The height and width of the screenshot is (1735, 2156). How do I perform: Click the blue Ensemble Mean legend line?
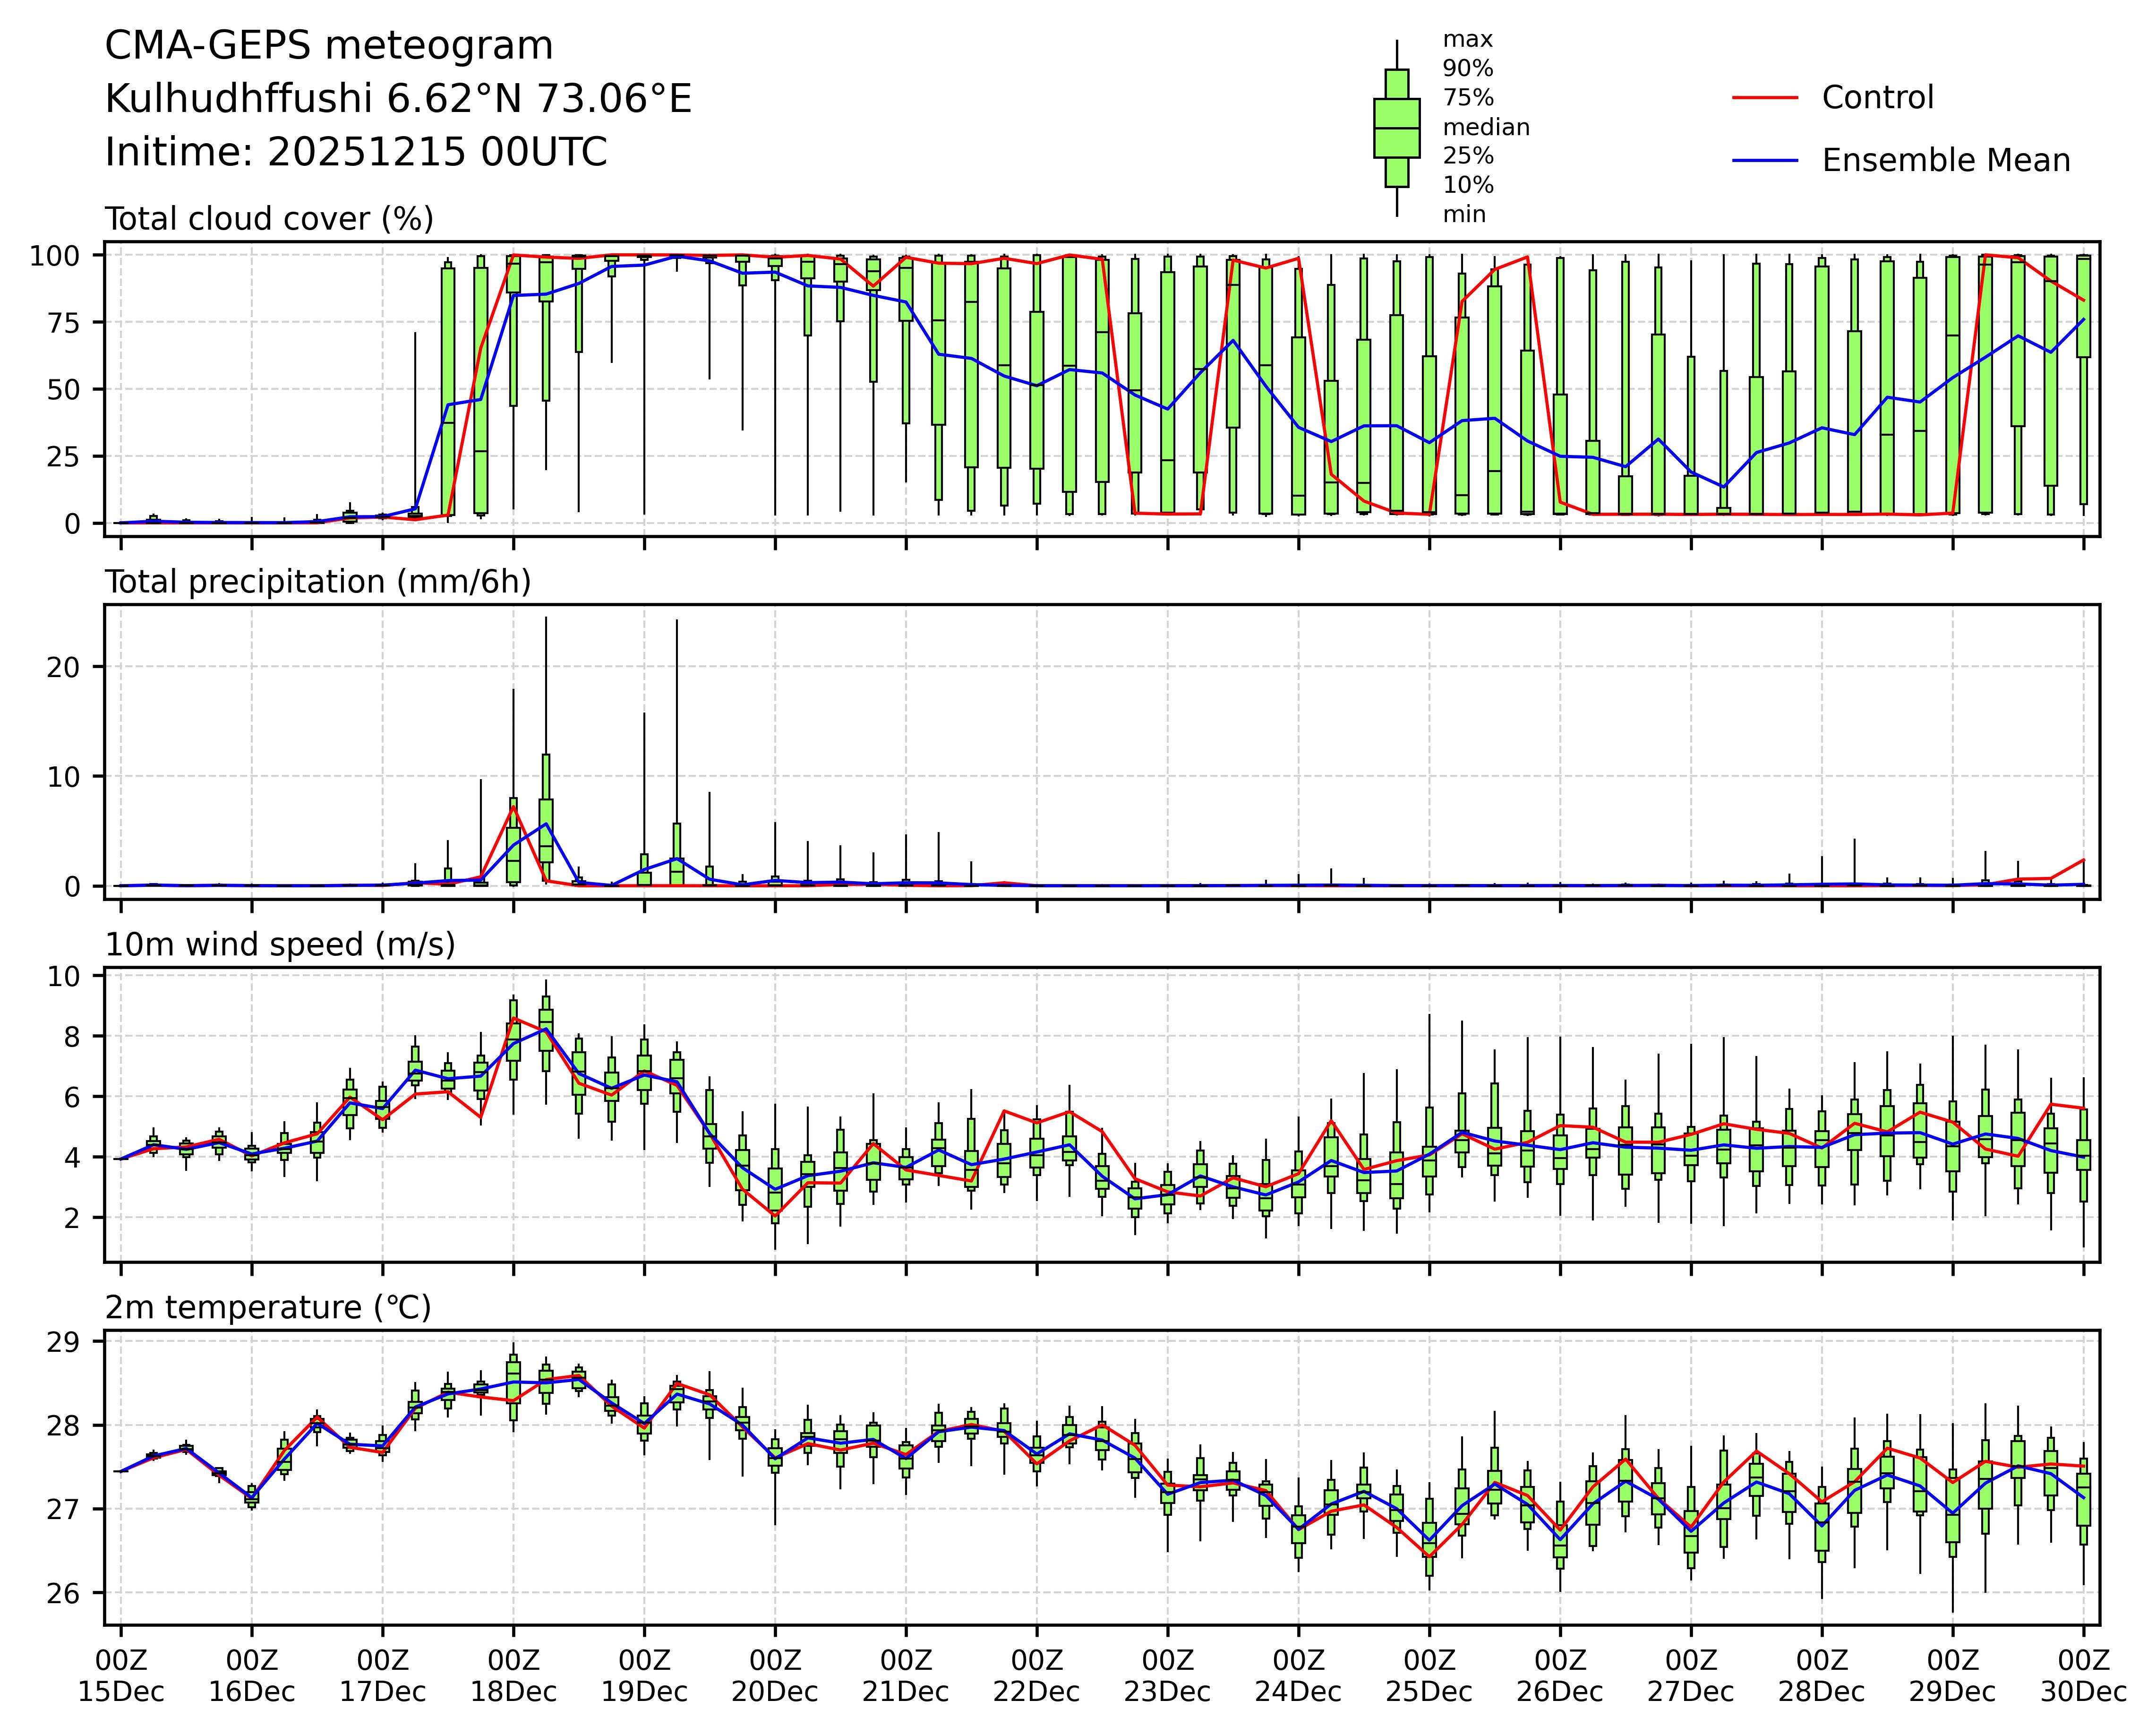[x=1765, y=161]
